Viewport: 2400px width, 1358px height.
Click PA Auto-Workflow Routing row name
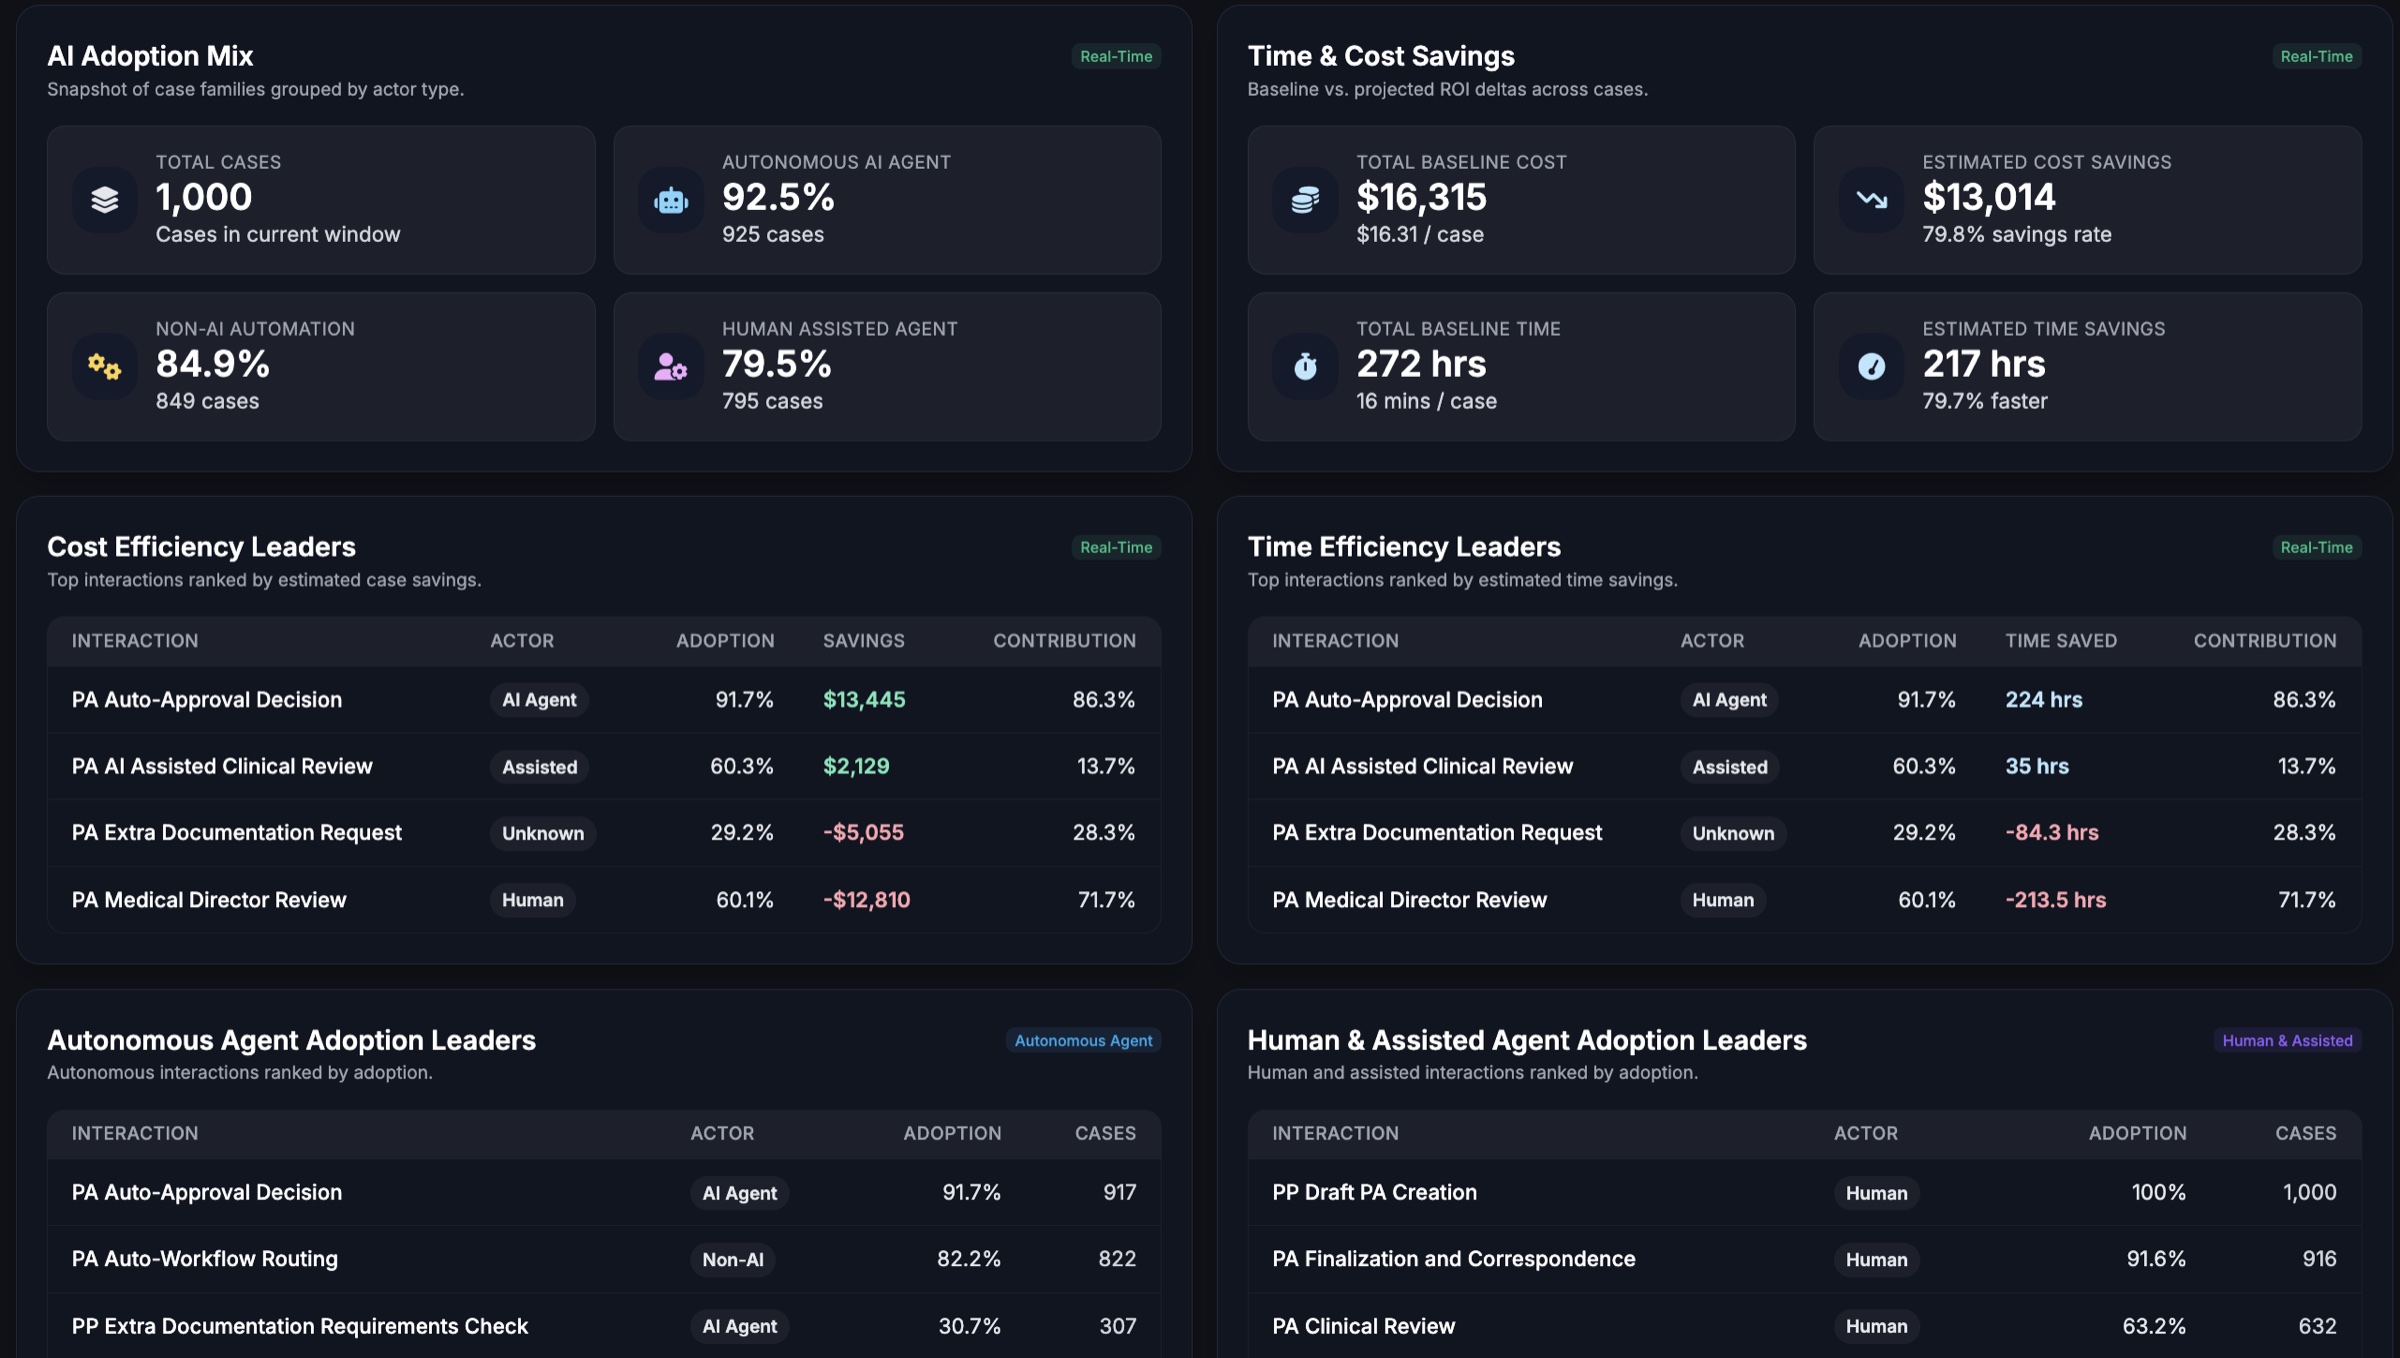pyautogui.click(x=205, y=1259)
